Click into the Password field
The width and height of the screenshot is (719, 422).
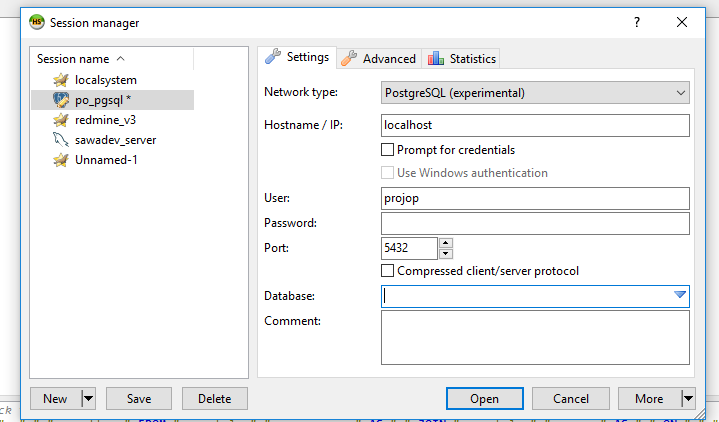(535, 223)
